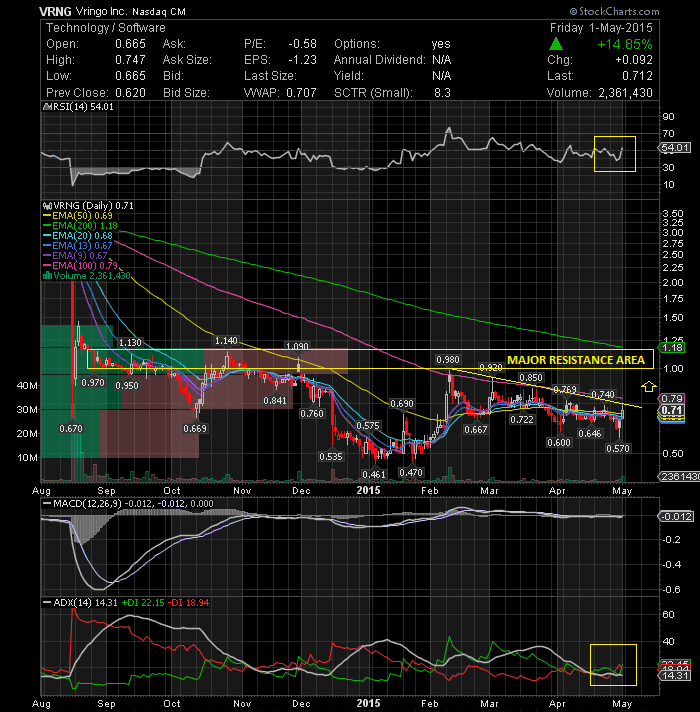700x712 pixels.
Task: Click the 0.470 price low label
Action: pos(411,473)
